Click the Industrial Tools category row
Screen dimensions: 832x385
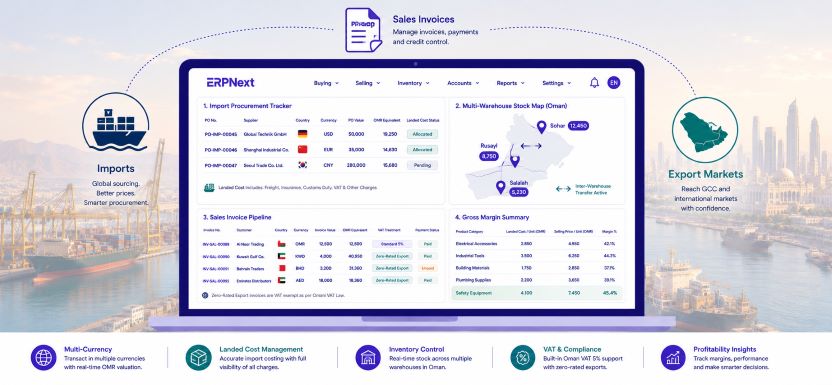coord(536,256)
